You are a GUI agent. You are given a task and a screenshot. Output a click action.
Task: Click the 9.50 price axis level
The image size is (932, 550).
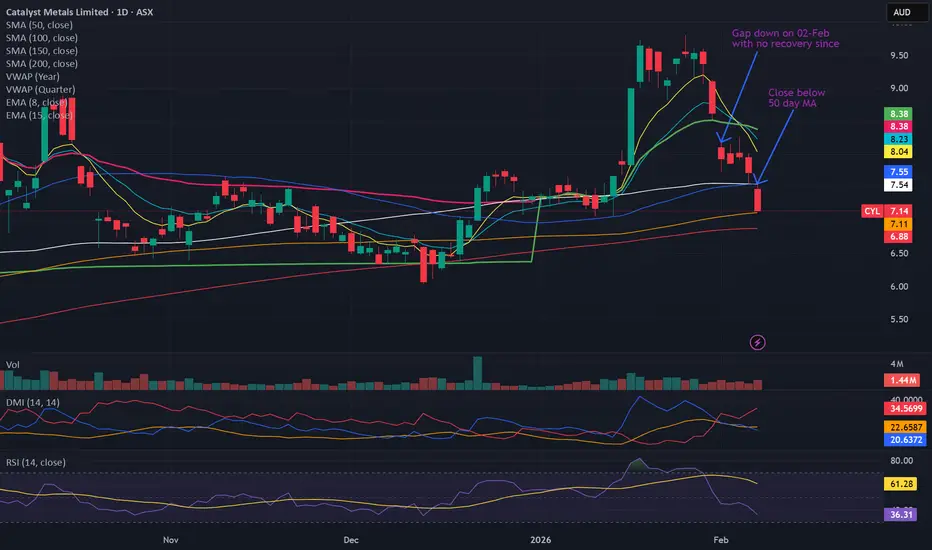coord(899,55)
